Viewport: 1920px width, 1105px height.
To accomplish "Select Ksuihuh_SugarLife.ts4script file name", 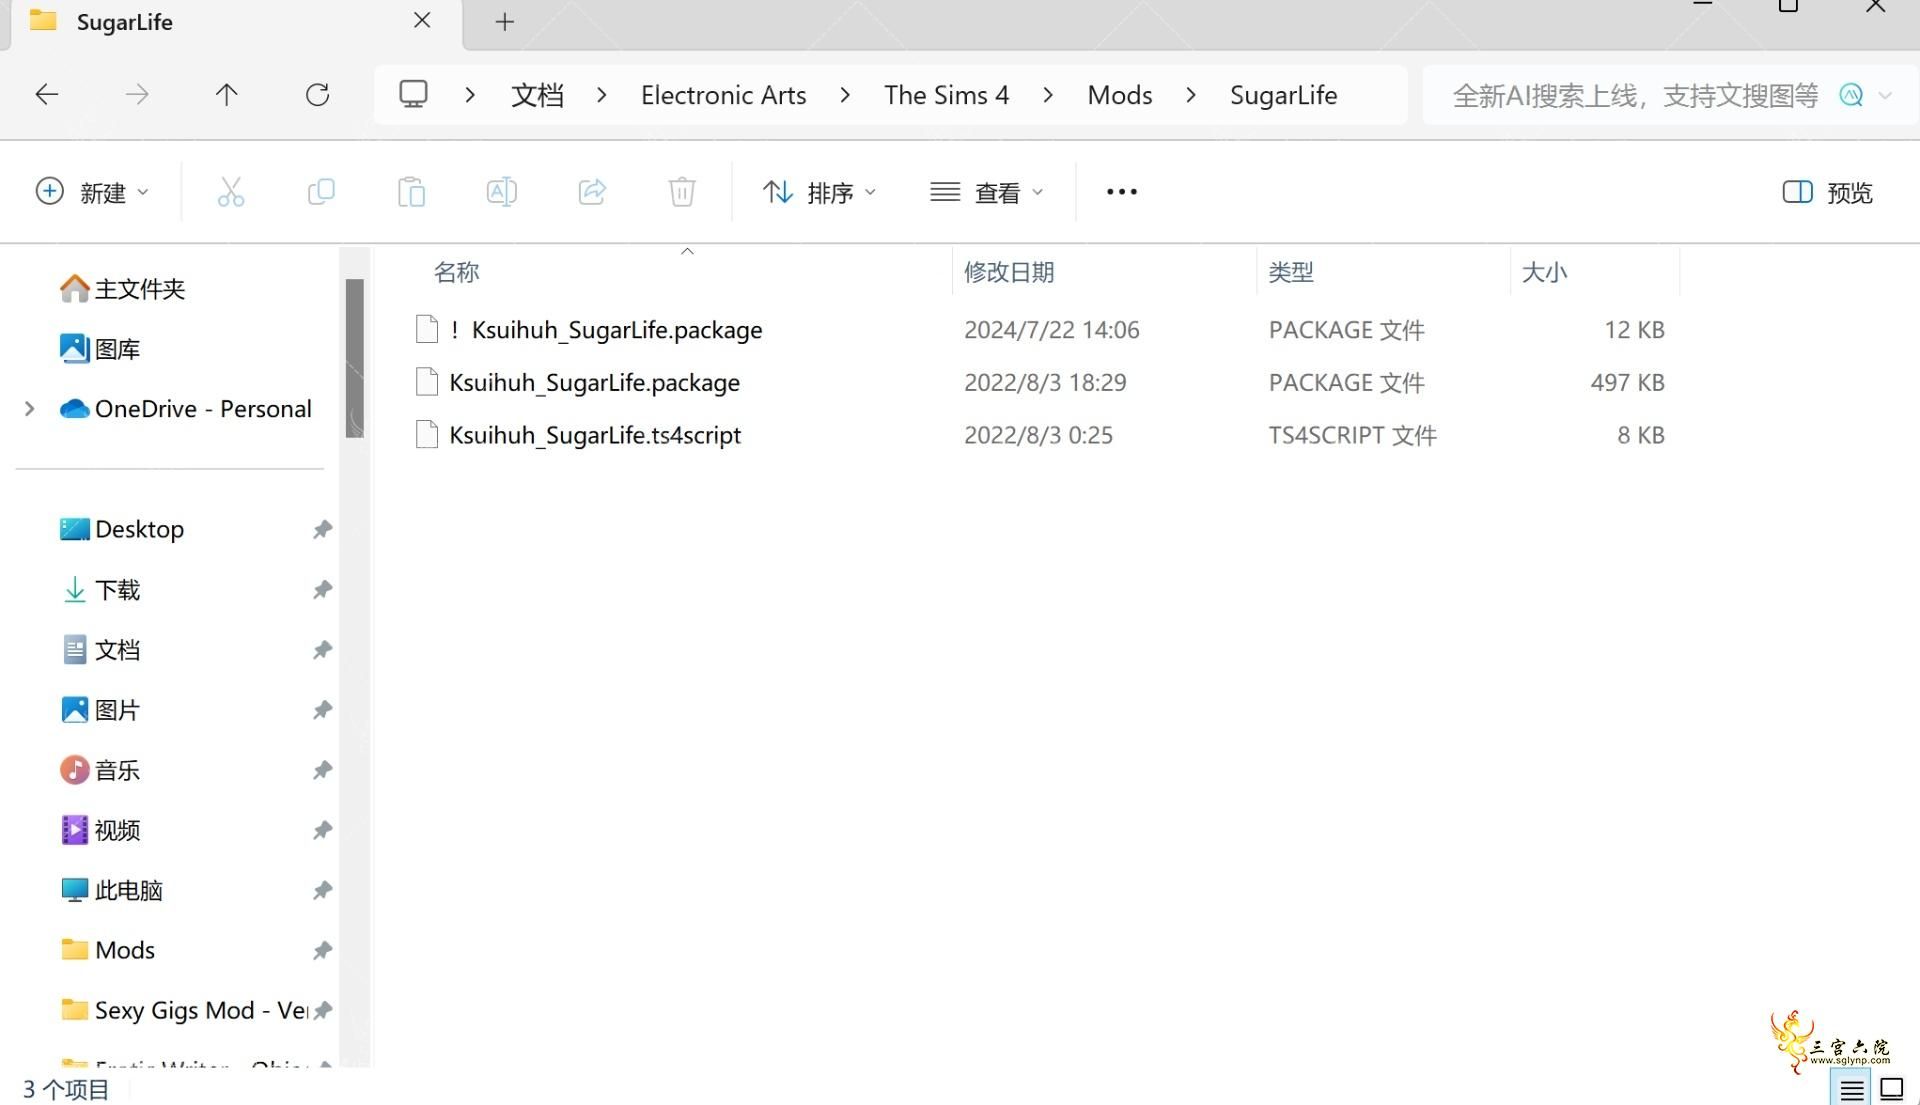I will click(595, 435).
